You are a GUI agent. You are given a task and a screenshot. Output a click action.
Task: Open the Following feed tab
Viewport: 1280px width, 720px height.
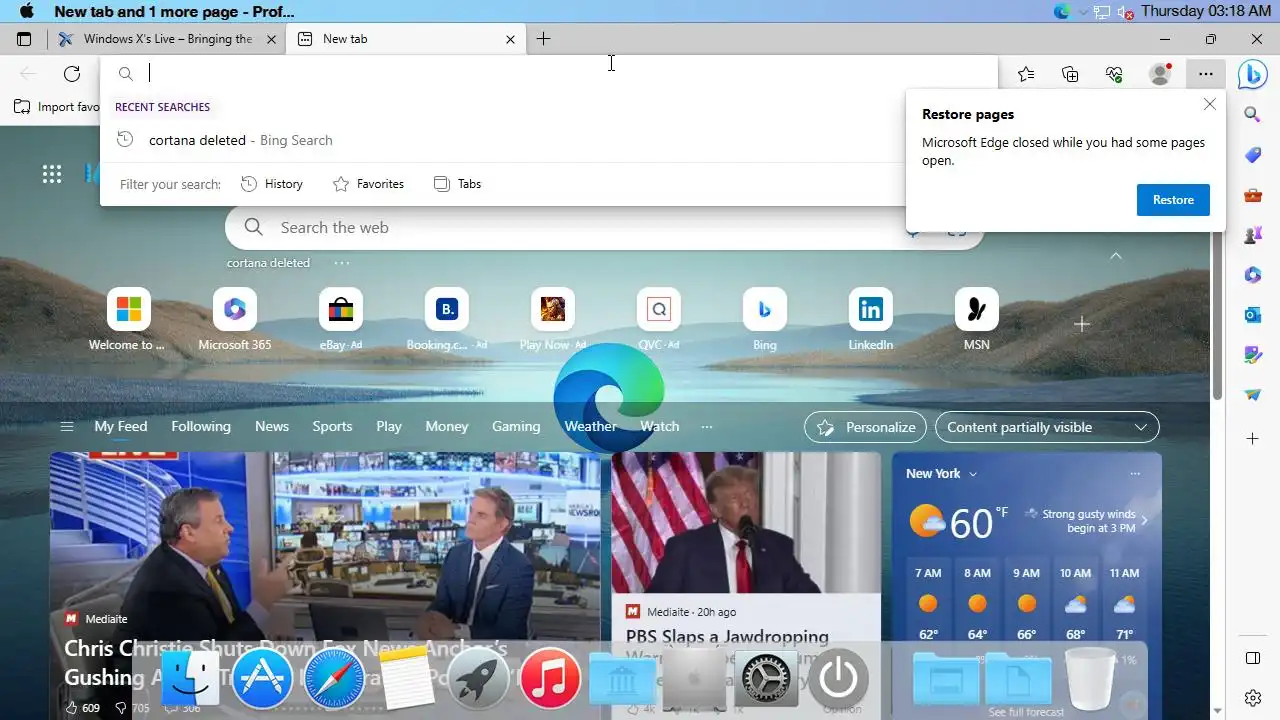[201, 426]
